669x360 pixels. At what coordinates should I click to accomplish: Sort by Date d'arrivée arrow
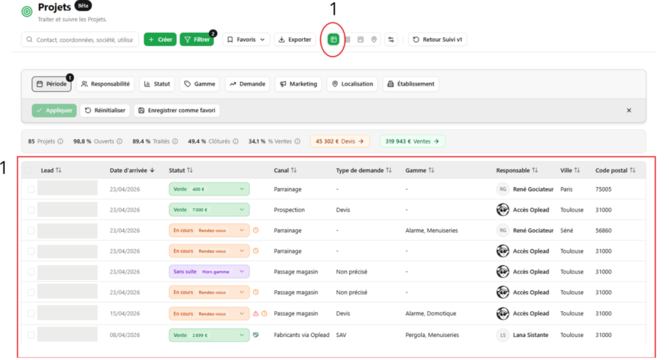[152, 170]
